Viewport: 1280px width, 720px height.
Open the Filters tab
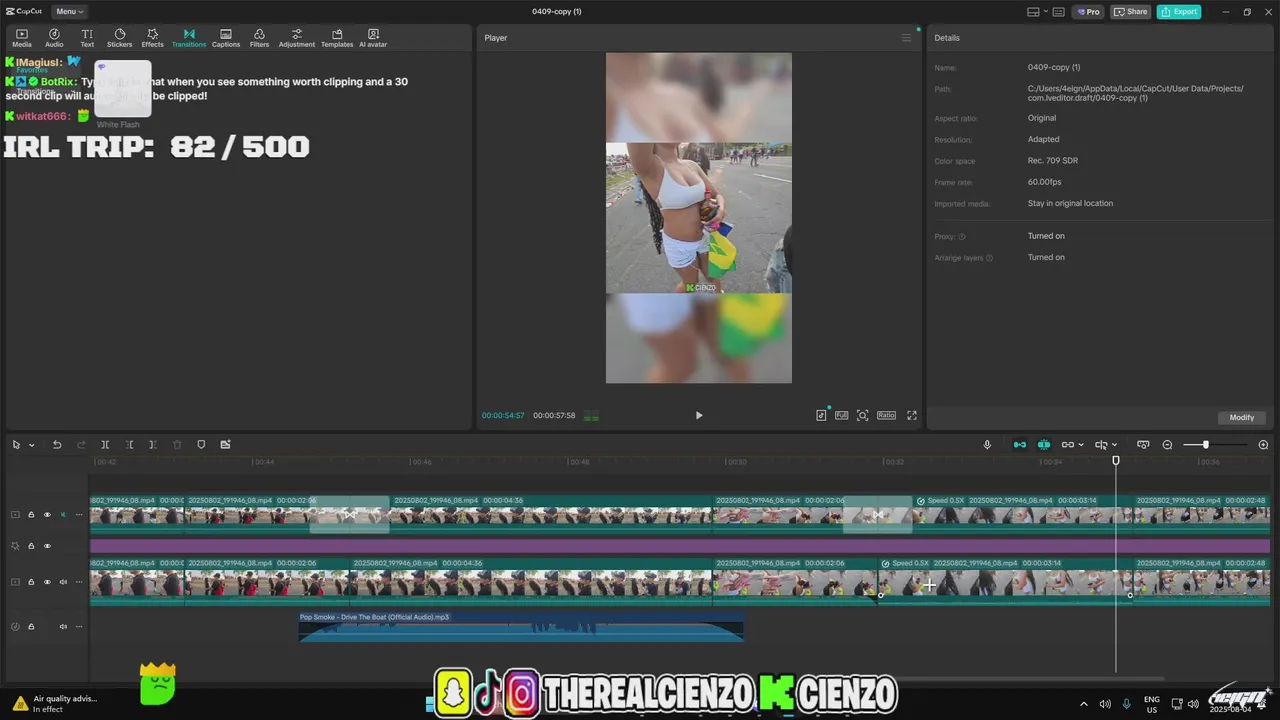[259, 38]
